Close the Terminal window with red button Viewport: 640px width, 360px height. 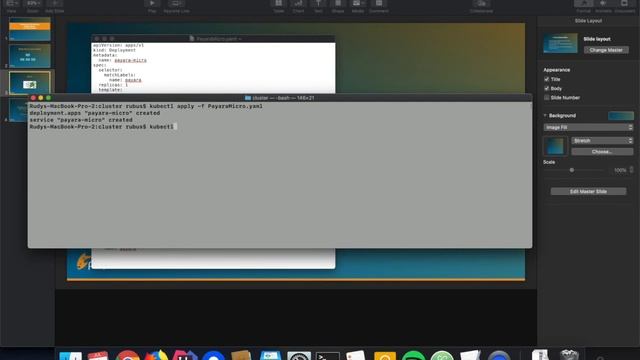point(33,98)
